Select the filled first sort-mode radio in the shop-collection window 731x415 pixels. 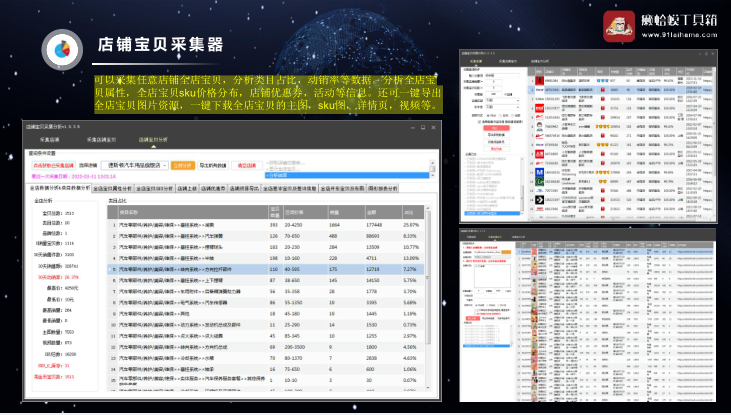488,116
